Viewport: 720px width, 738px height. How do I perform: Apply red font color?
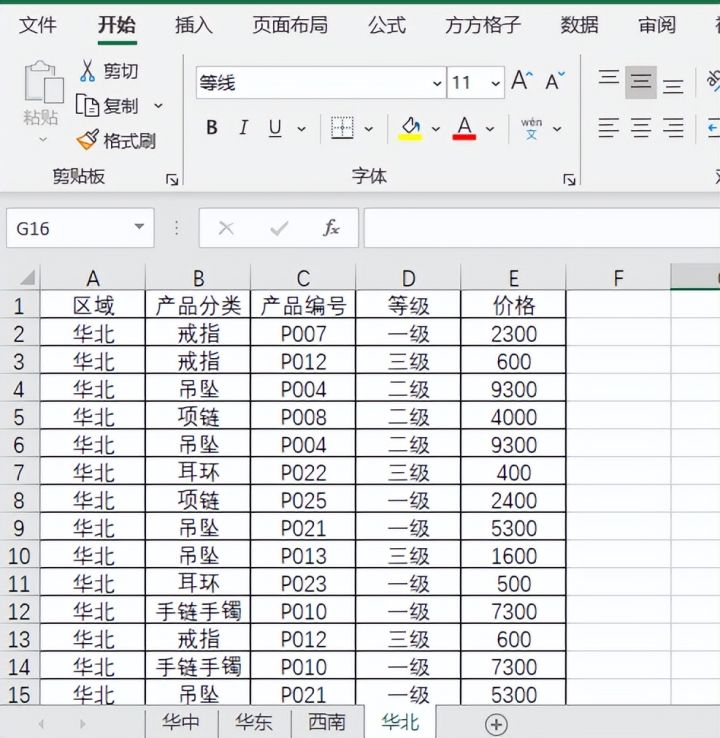(464, 128)
